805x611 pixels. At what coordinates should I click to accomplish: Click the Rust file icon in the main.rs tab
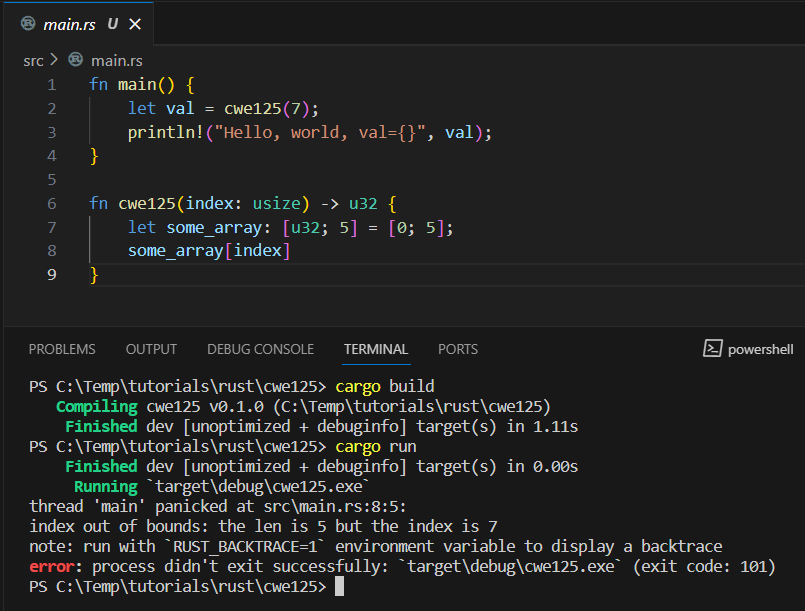coord(28,24)
